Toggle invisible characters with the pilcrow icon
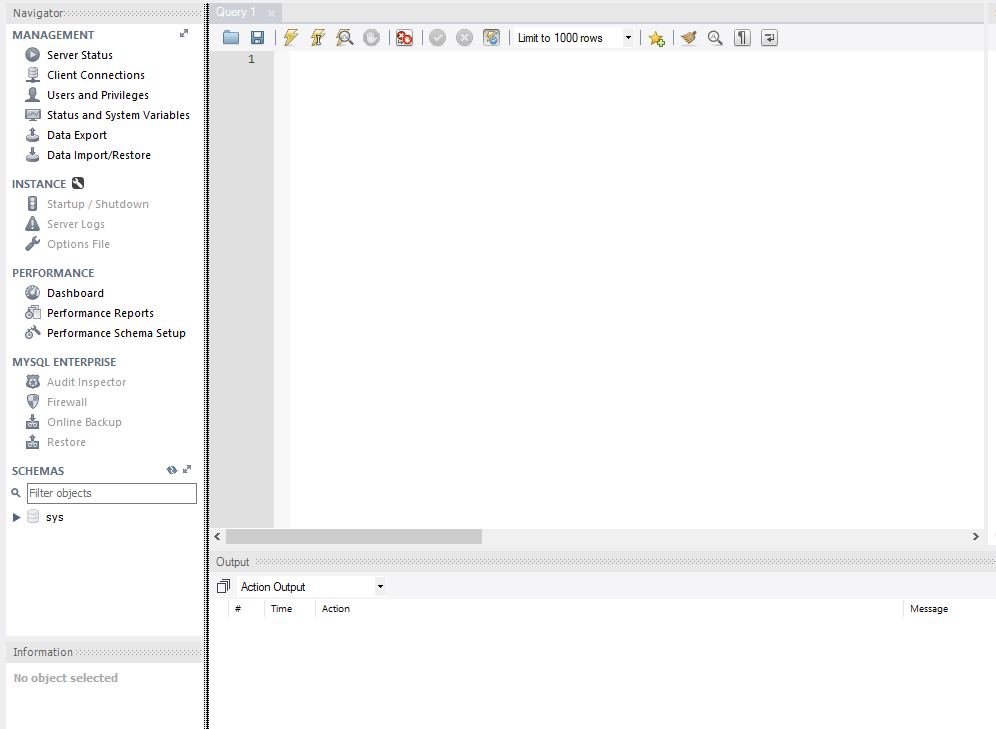Viewport: 996px width, 729px height. [740, 37]
